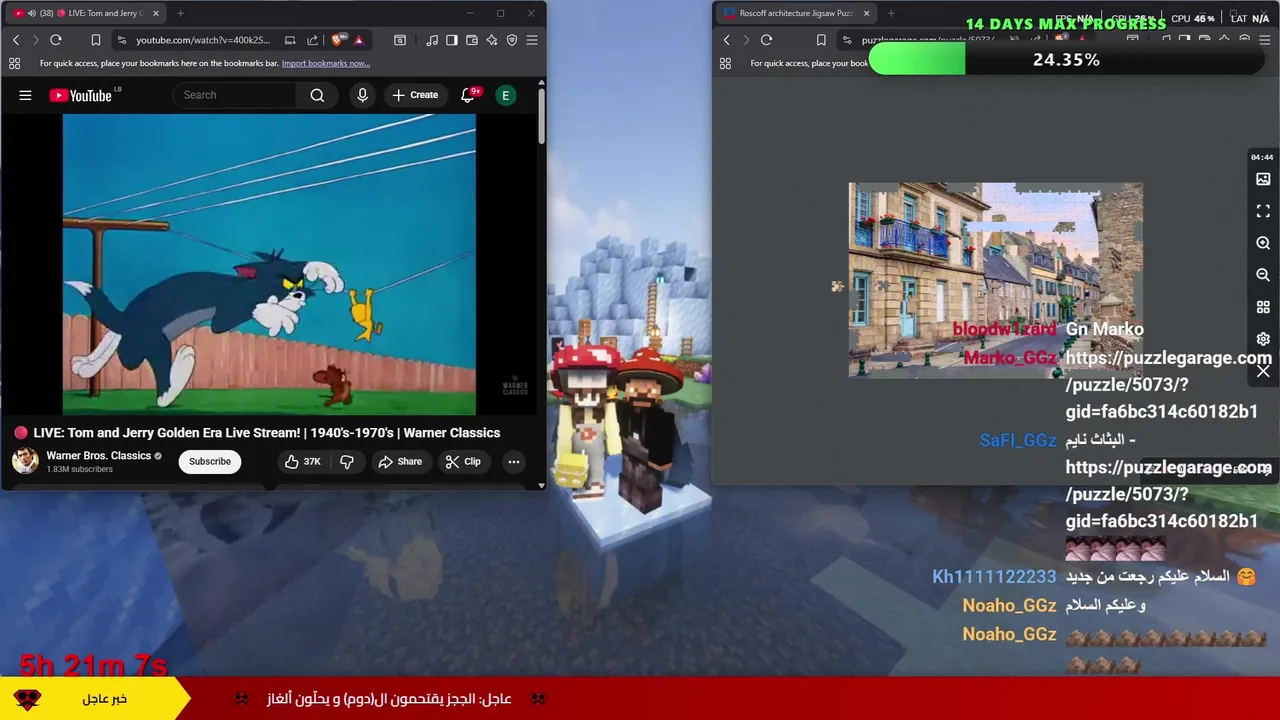Image resolution: width=1280 pixels, height=720 pixels.
Task: Start voice search with the microphone icon
Action: 362,95
